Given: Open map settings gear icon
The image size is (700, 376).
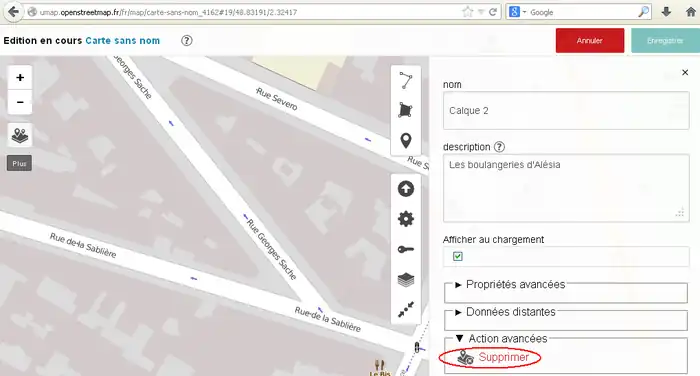Looking at the screenshot, I should (x=405, y=219).
